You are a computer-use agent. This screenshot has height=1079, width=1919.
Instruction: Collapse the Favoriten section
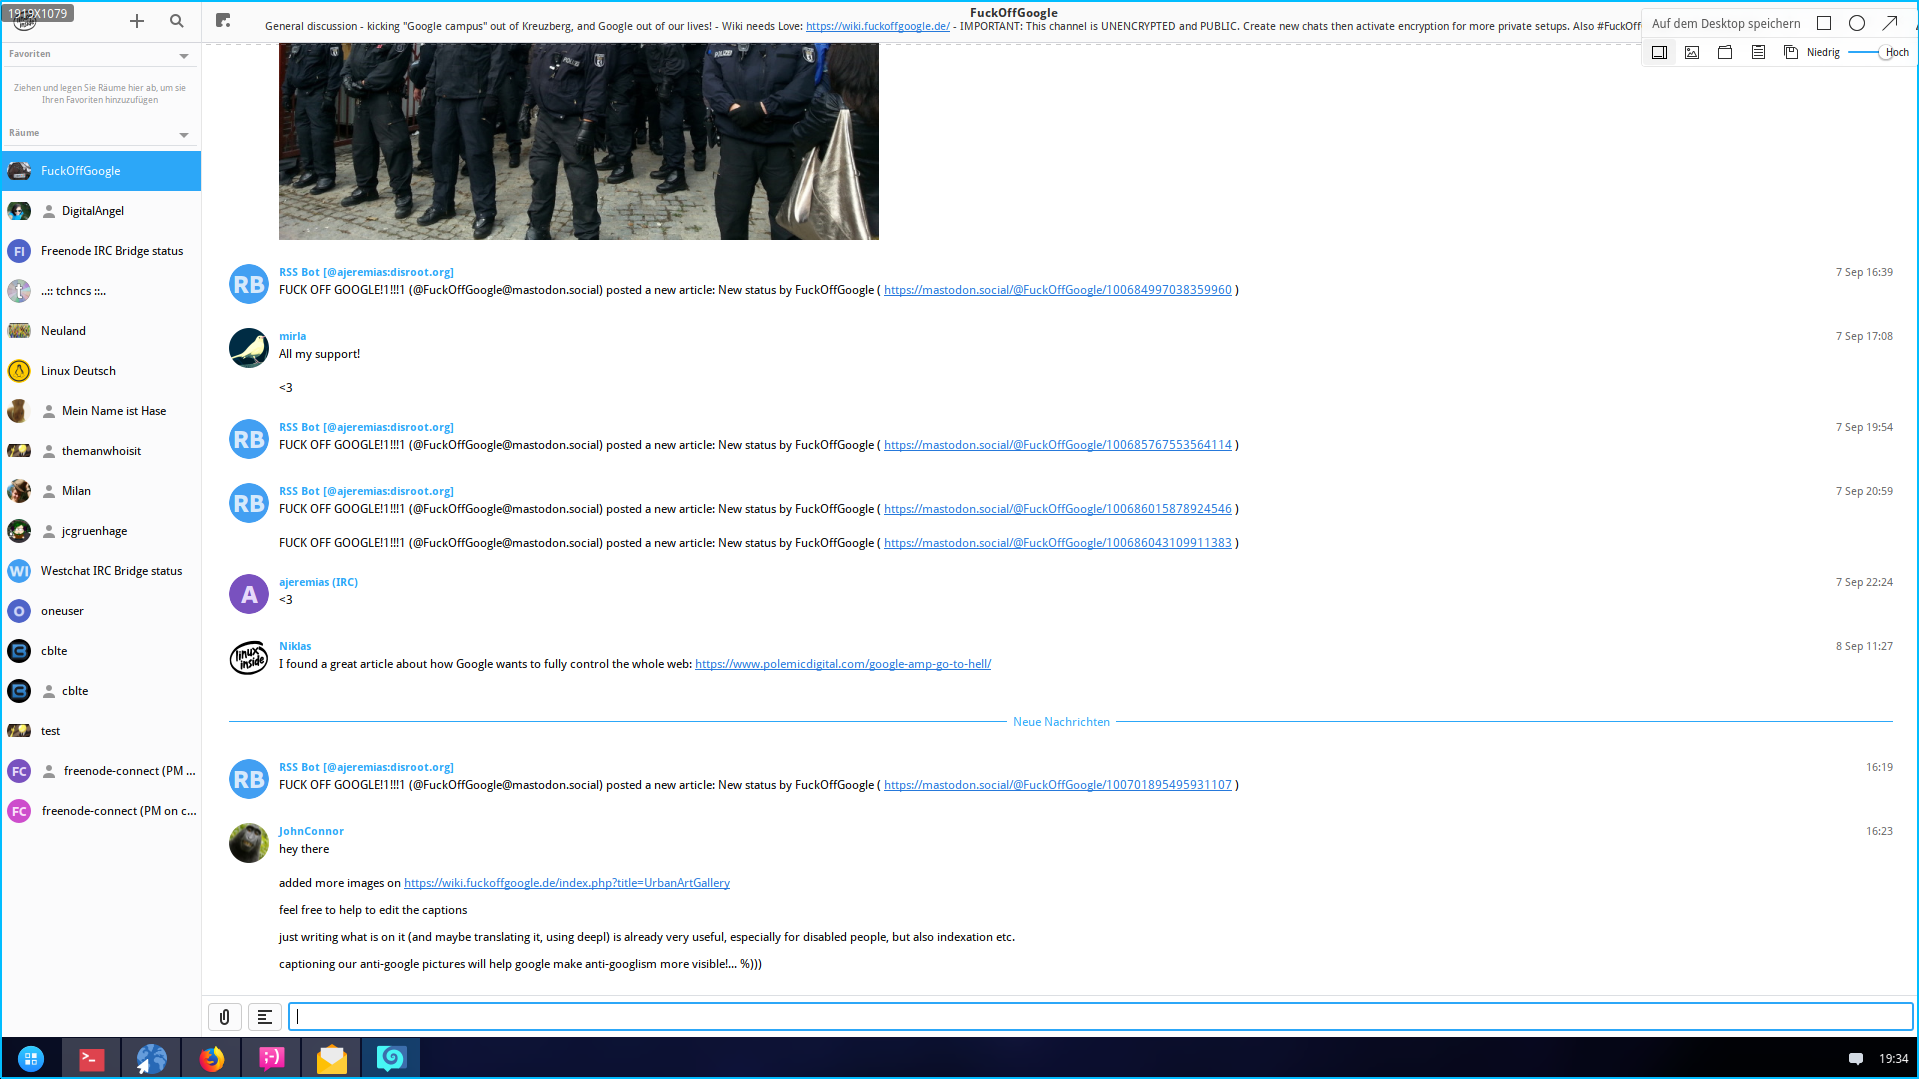(x=184, y=55)
